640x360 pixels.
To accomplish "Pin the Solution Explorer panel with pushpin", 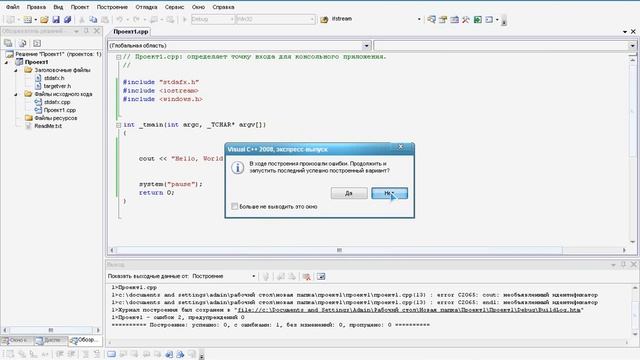I will point(86,31).
